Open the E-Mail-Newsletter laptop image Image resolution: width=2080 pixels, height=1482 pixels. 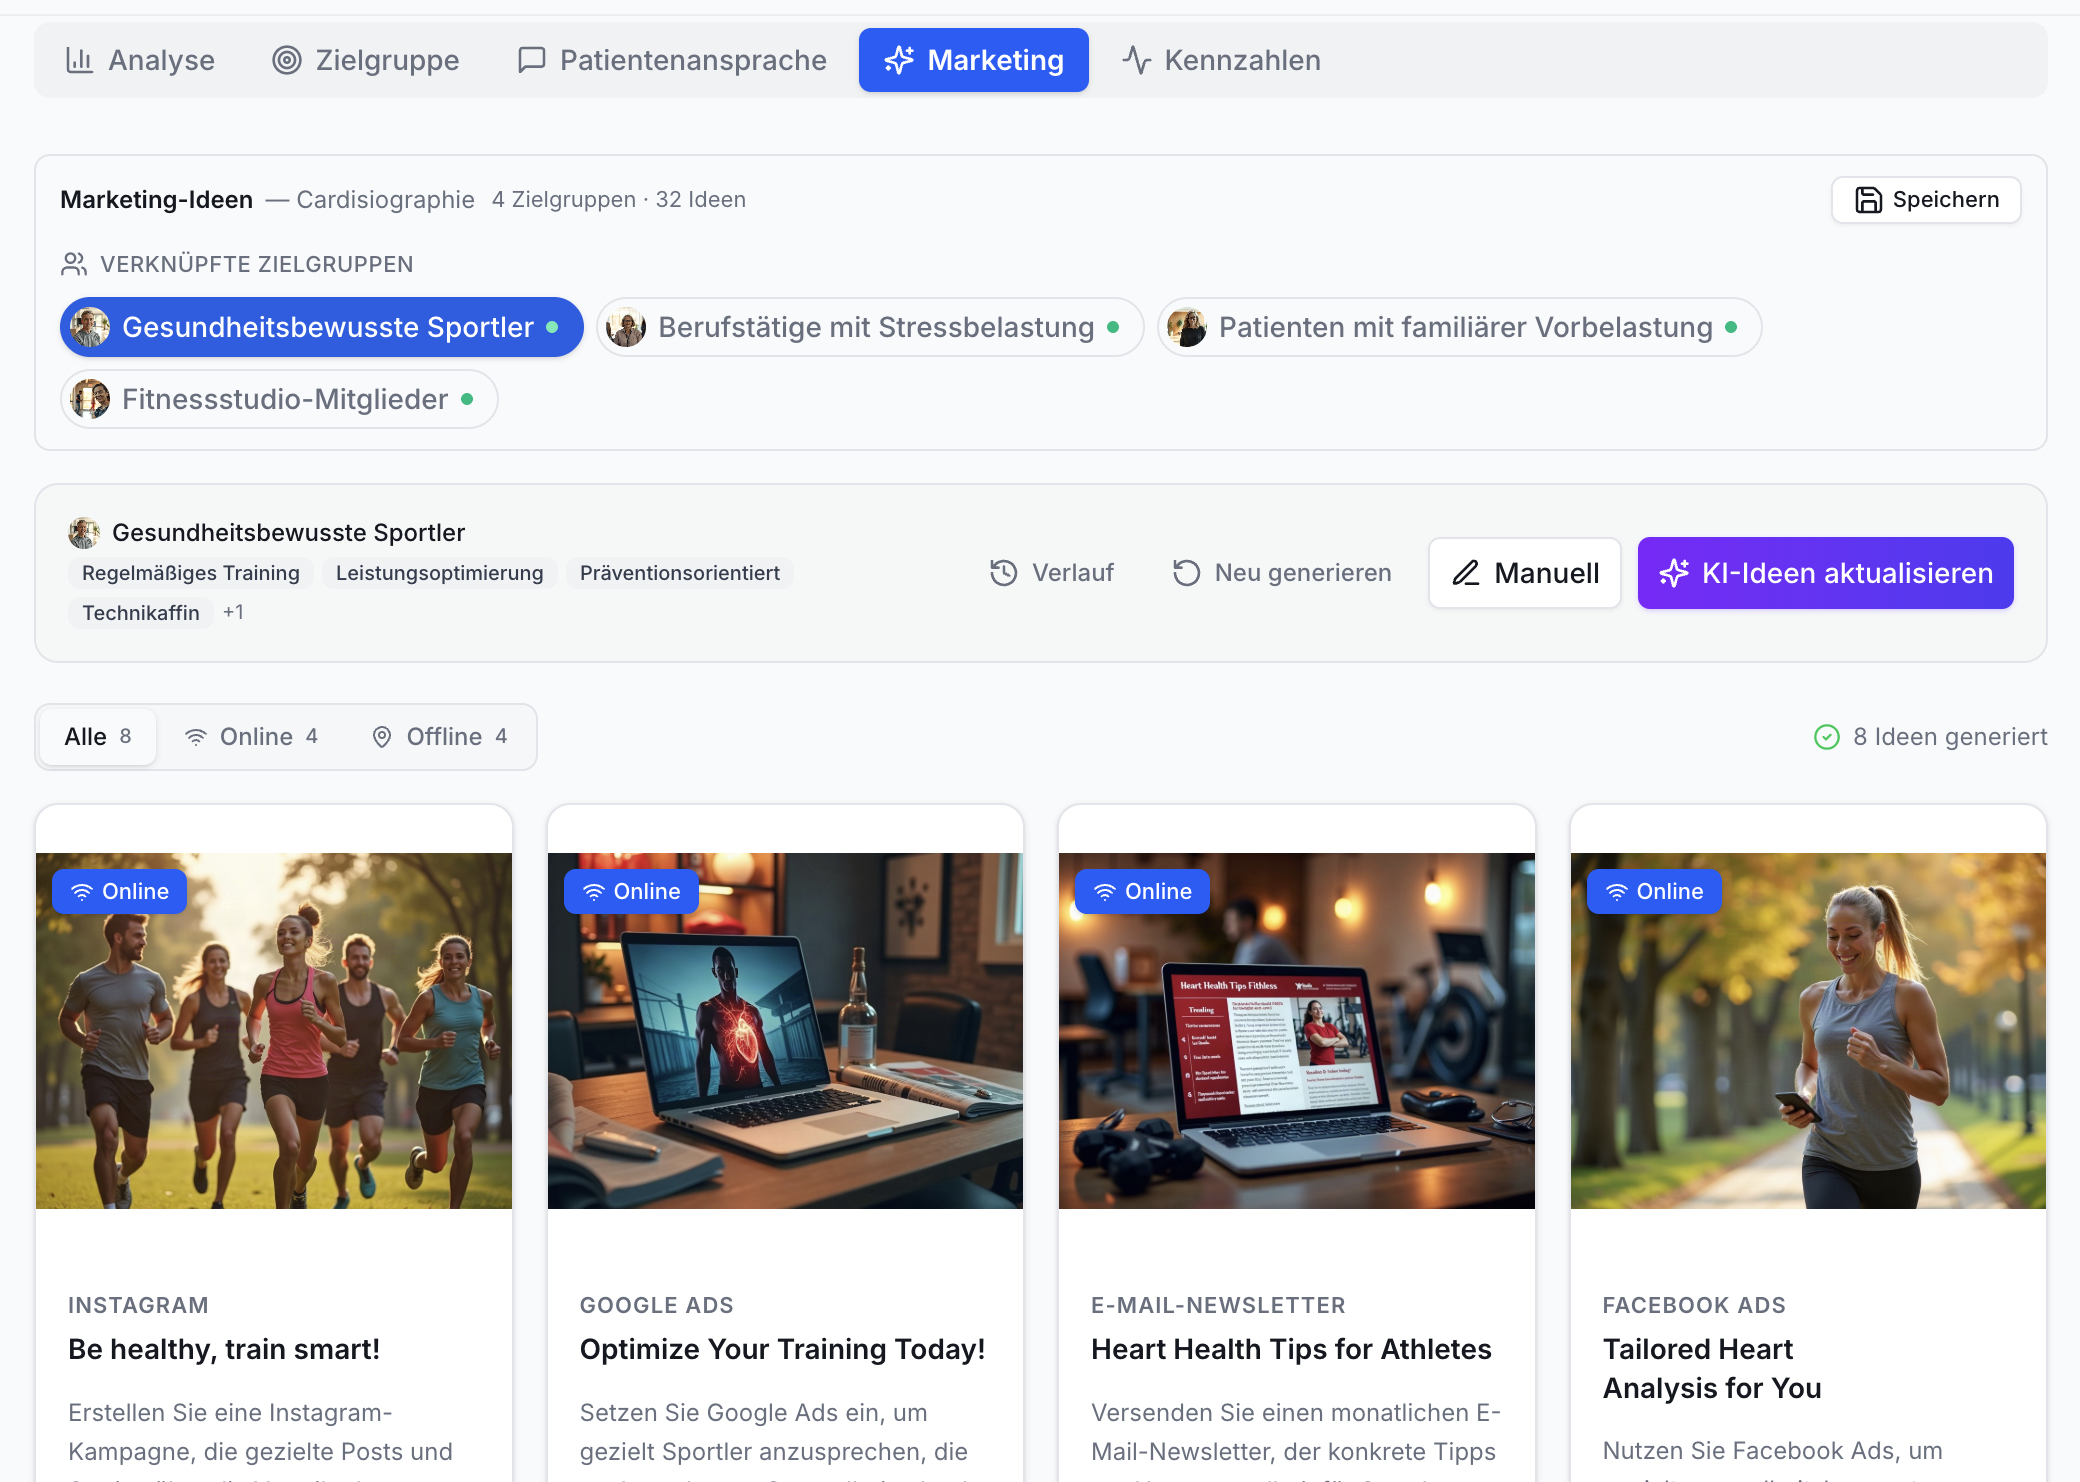[x=1297, y=1031]
